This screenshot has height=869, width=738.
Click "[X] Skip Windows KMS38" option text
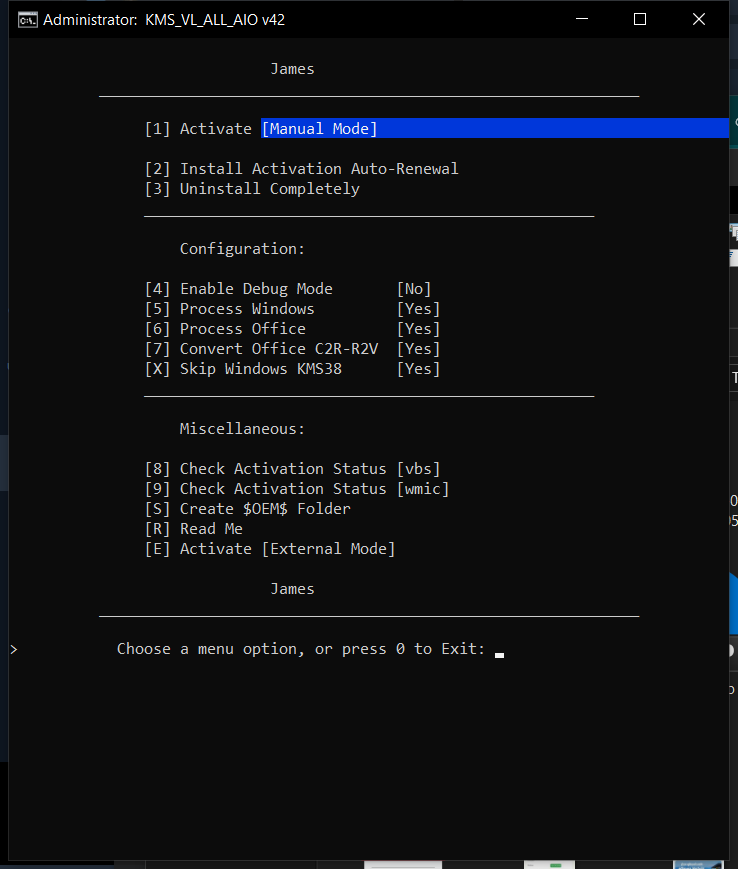point(243,369)
